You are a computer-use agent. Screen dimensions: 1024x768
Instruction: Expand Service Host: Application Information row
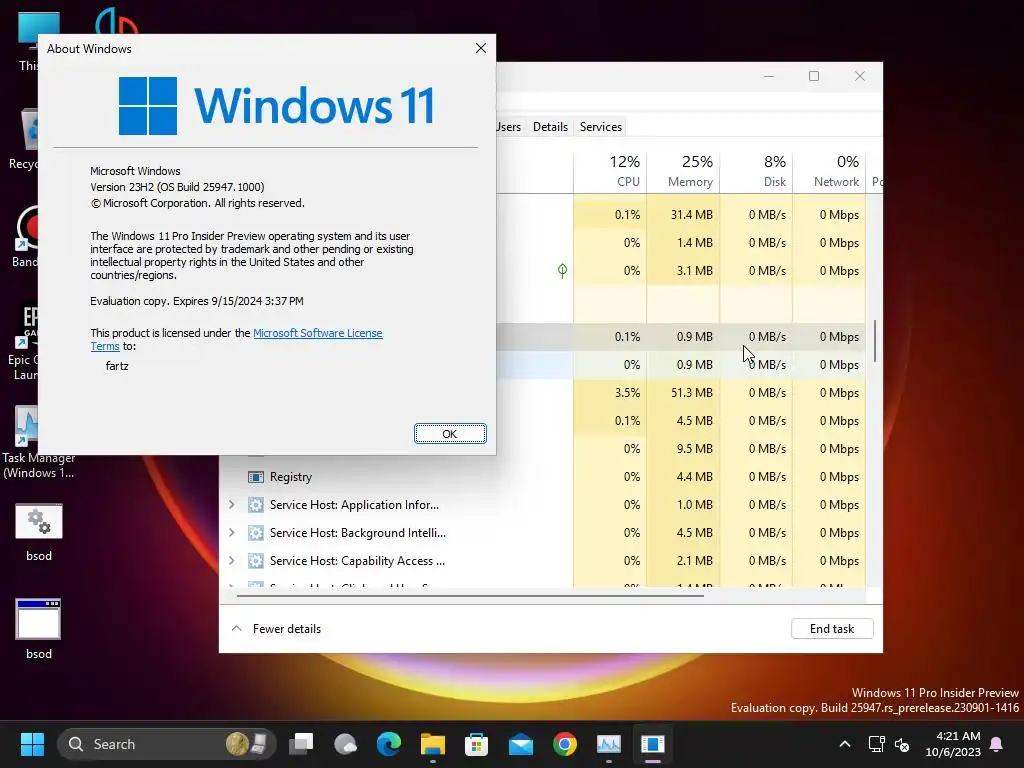click(x=232, y=505)
